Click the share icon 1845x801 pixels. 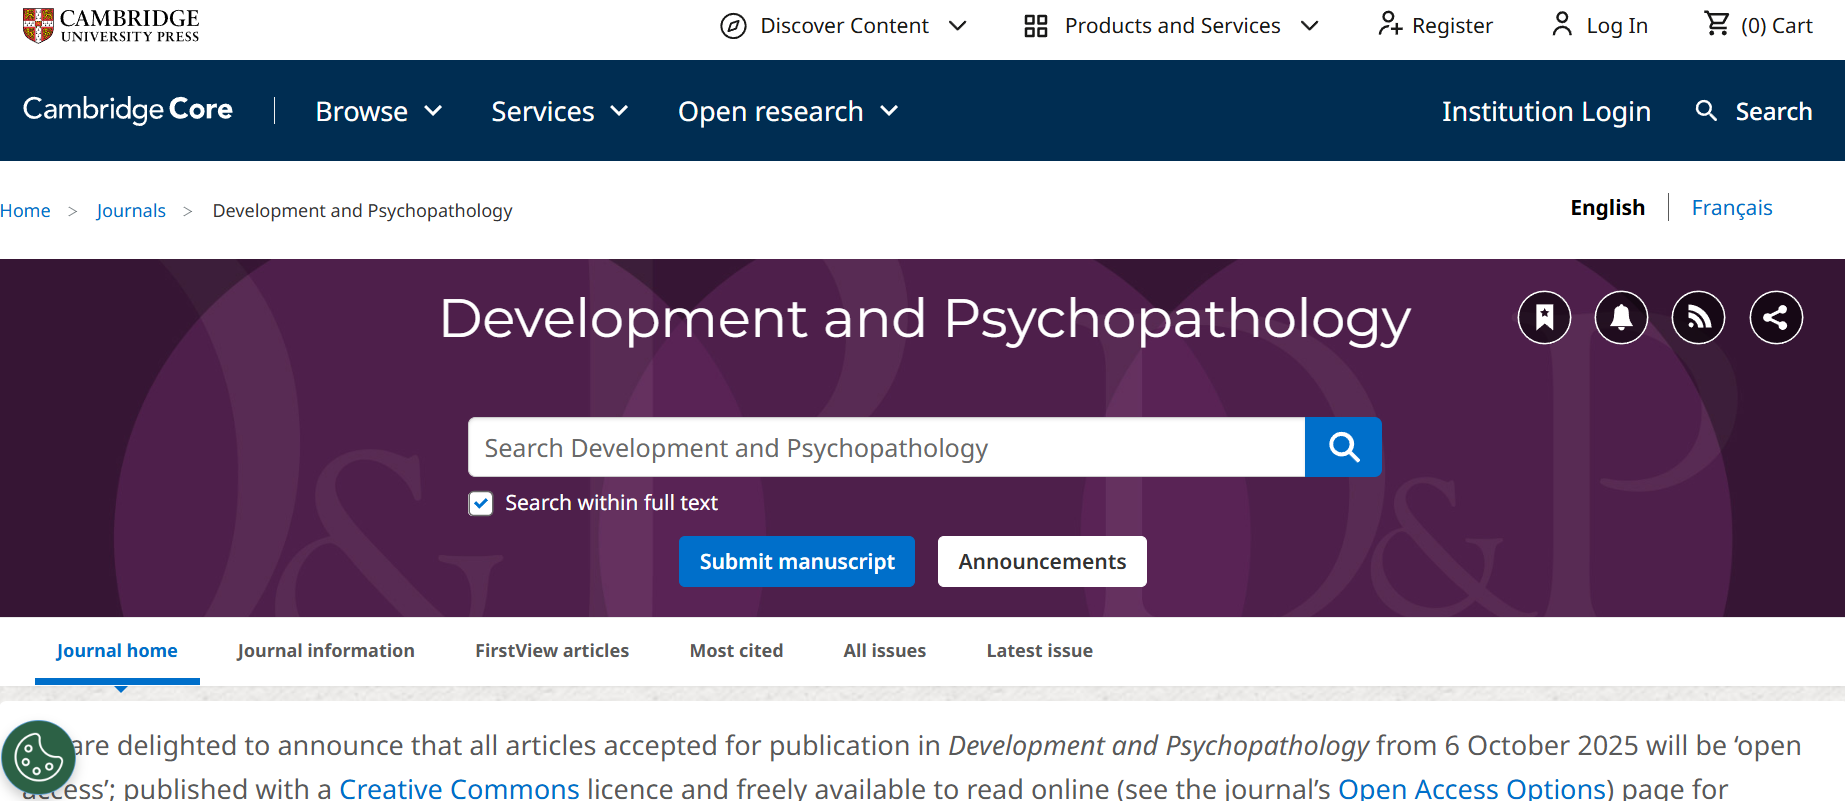point(1775,317)
